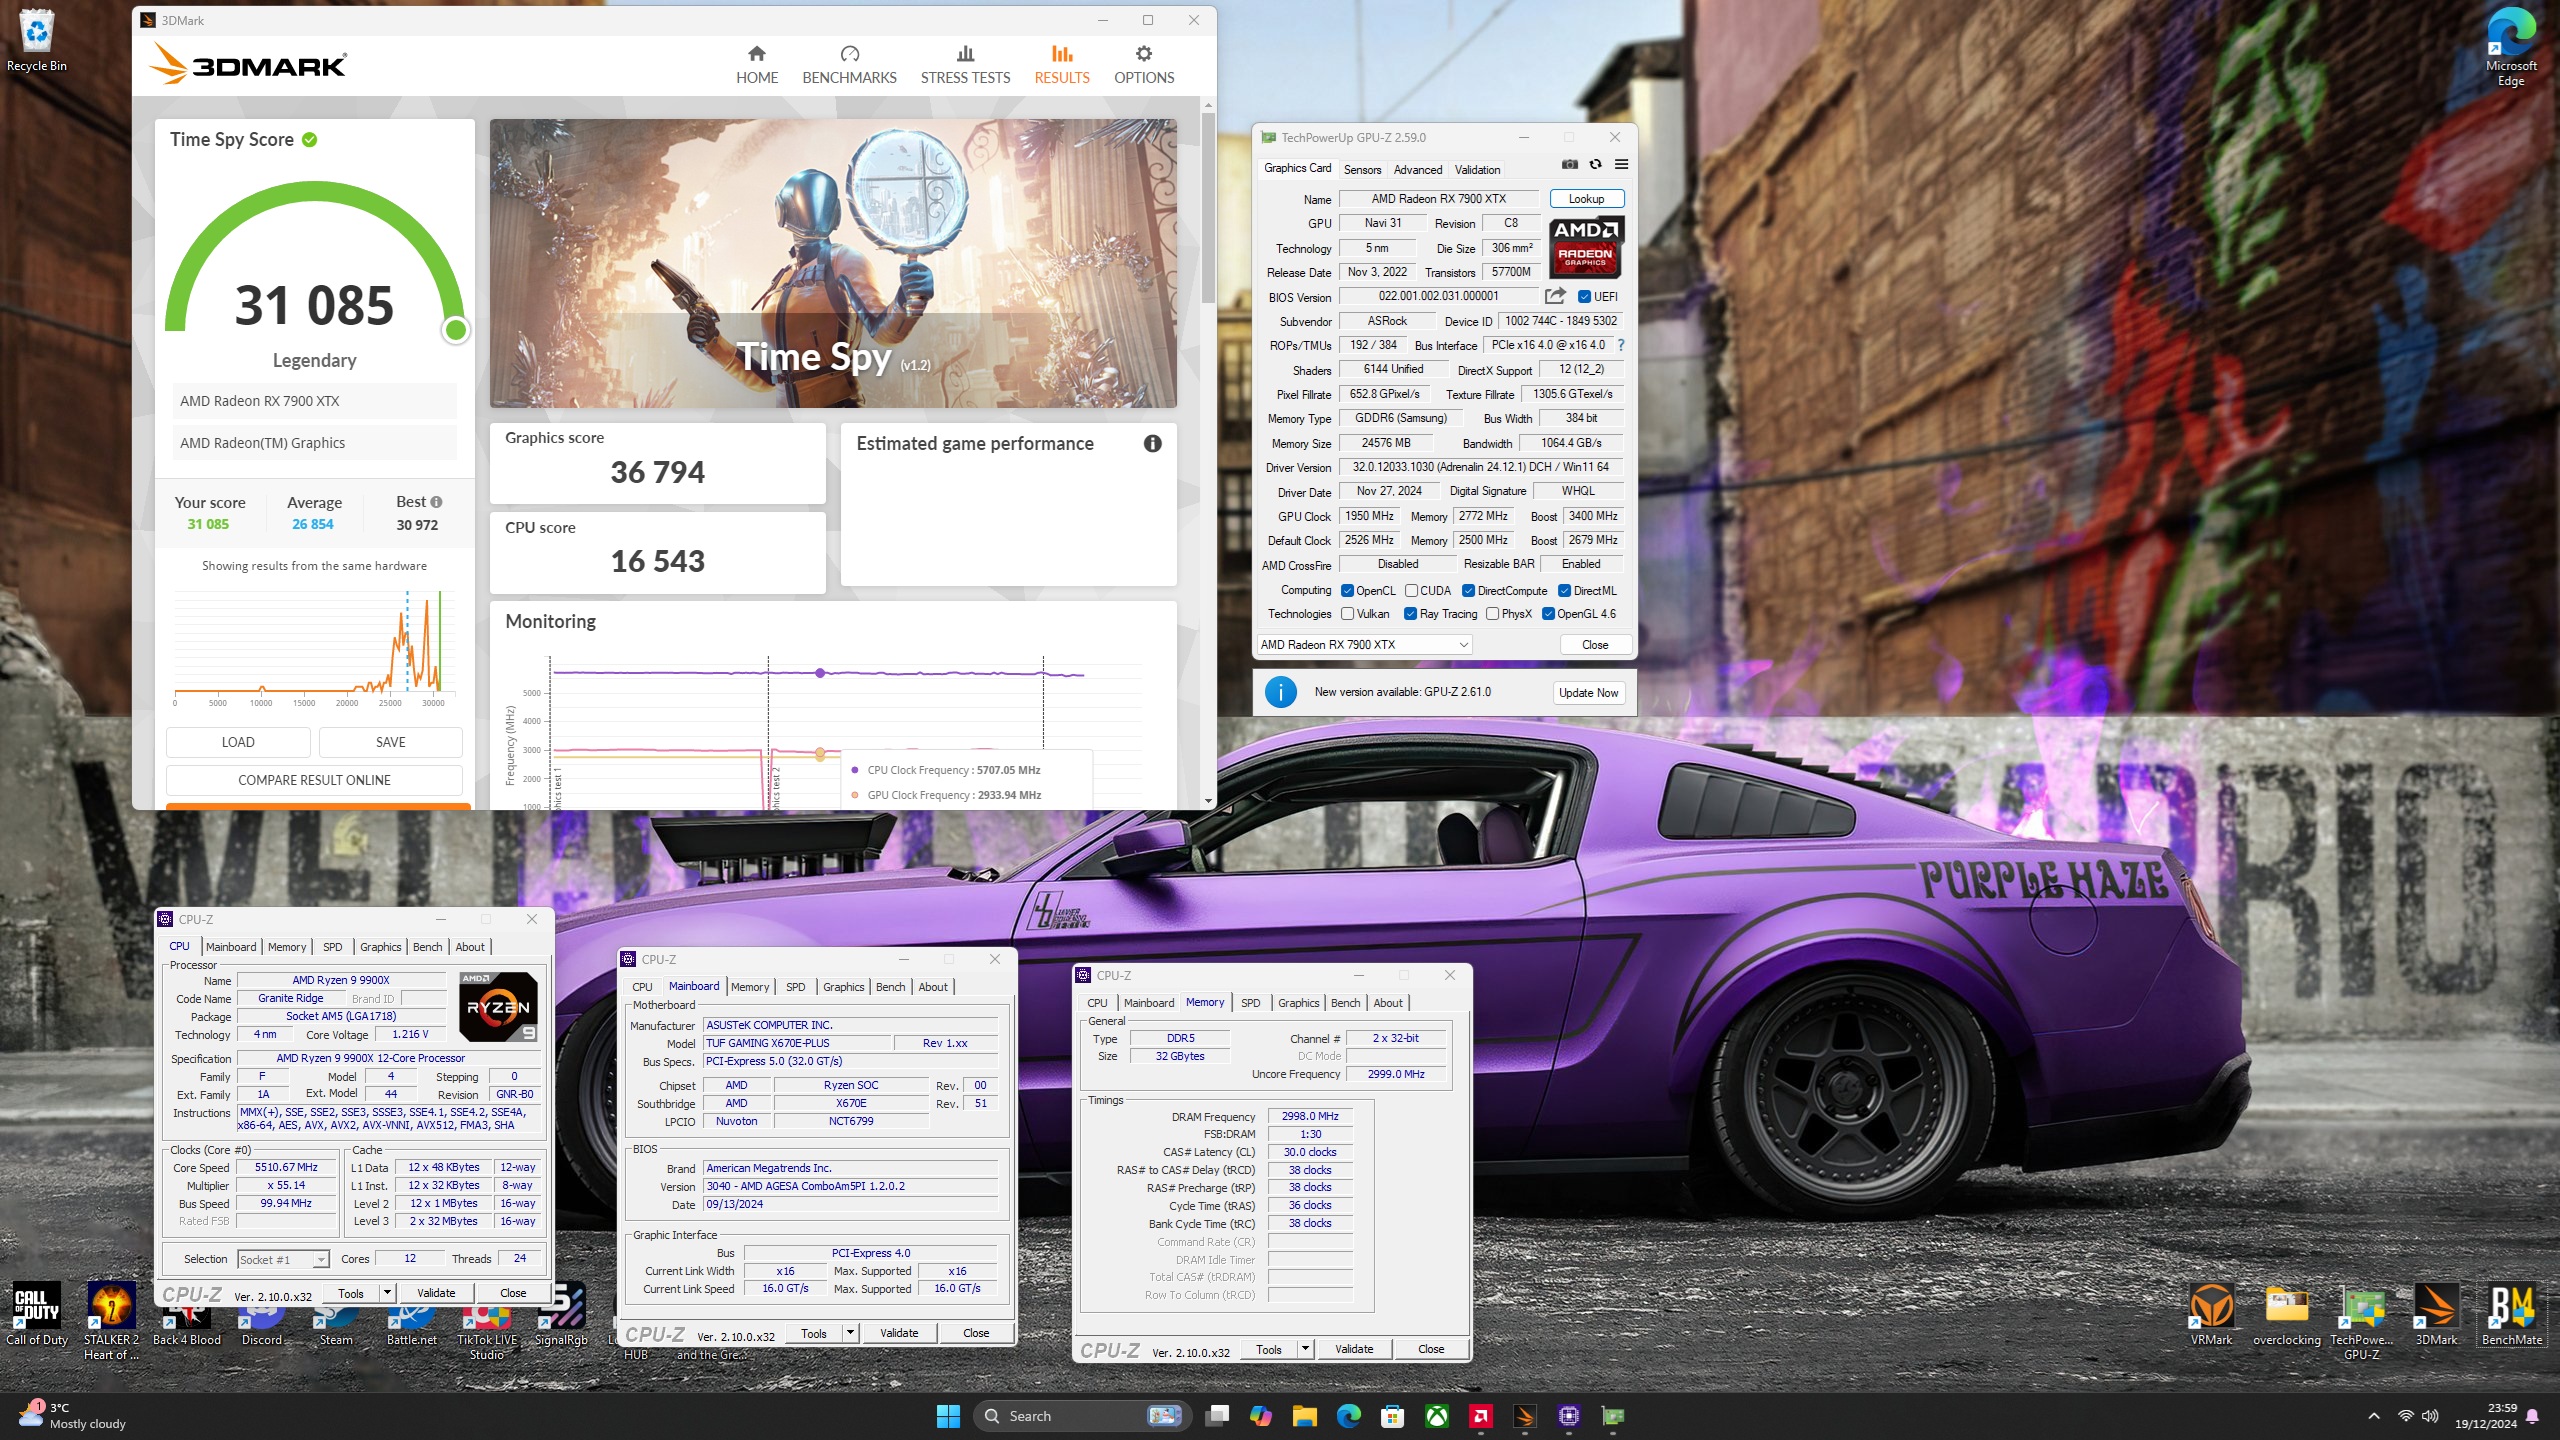The width and height of the screenshot is (2560, 1440).
Task: Toggle the OpenGL 4.6 checkbox in GPU-Z
Action: click(x=1548, y=614)
